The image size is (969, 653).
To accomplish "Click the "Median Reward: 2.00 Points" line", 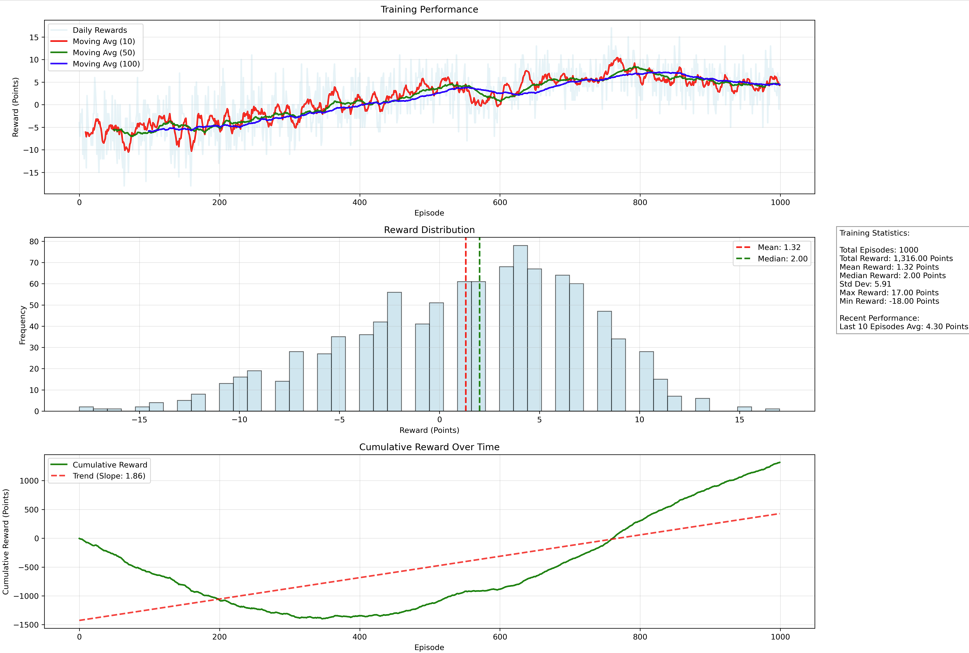I will 892,276.
